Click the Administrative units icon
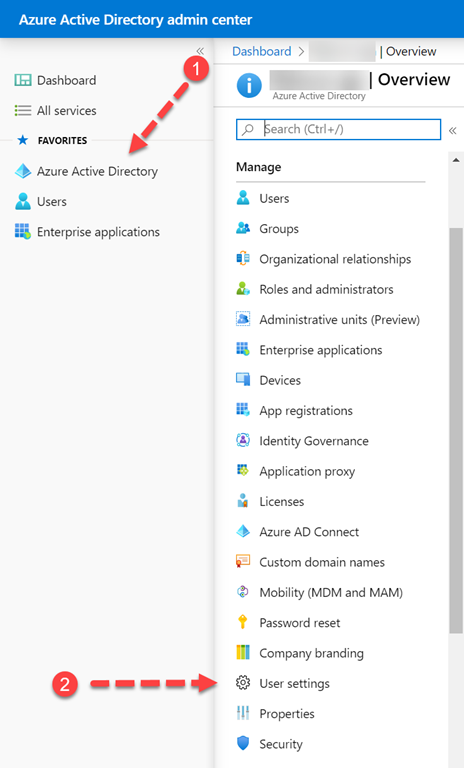The height and width of the screenshot is (768, 464). (243, 319)
